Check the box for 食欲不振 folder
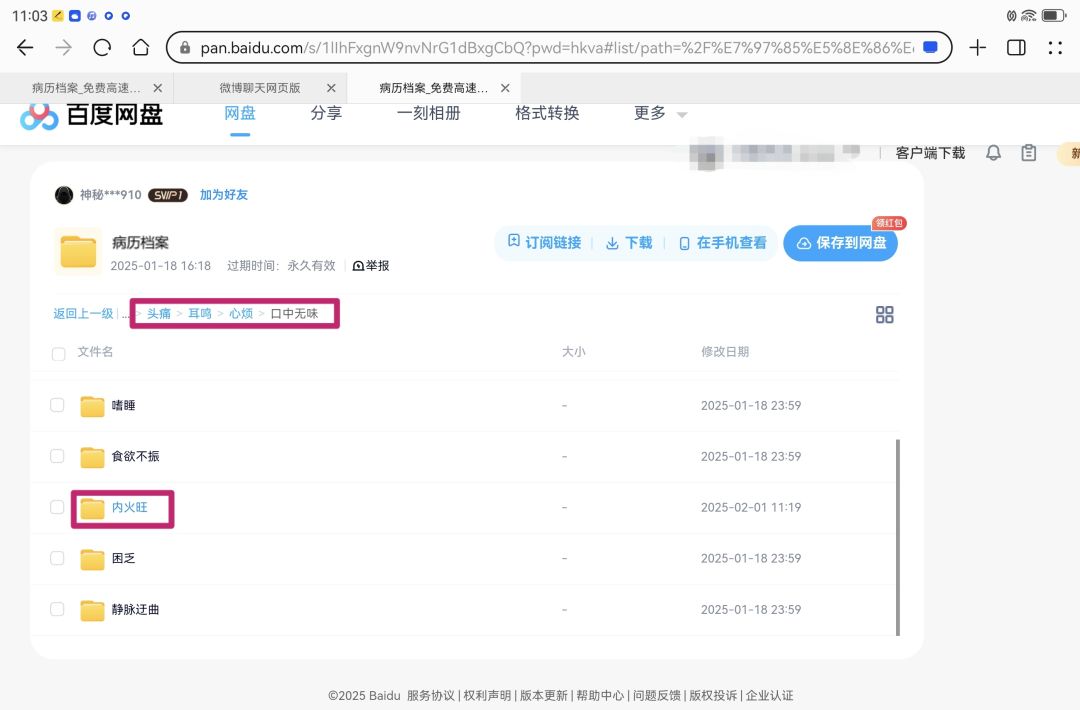 (57, 456)
